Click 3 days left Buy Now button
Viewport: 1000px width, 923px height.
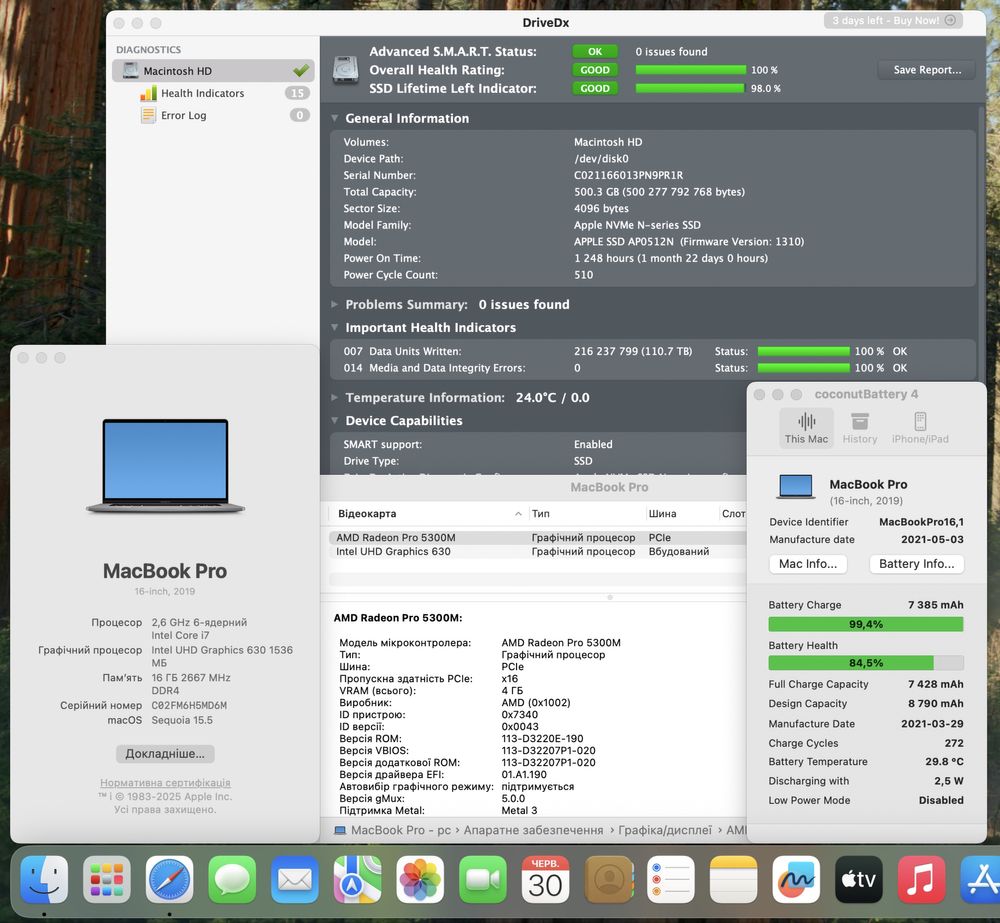893,20
